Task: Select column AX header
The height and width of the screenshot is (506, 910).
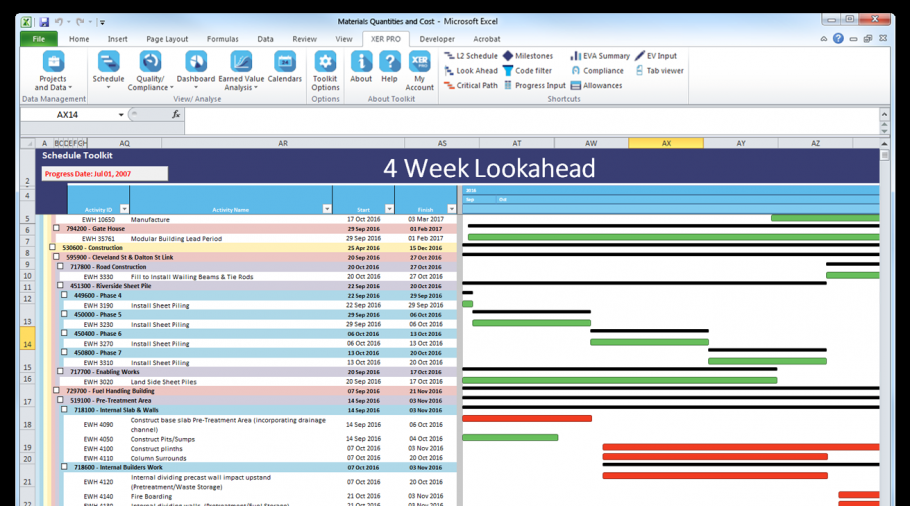Action: [666, 143]
